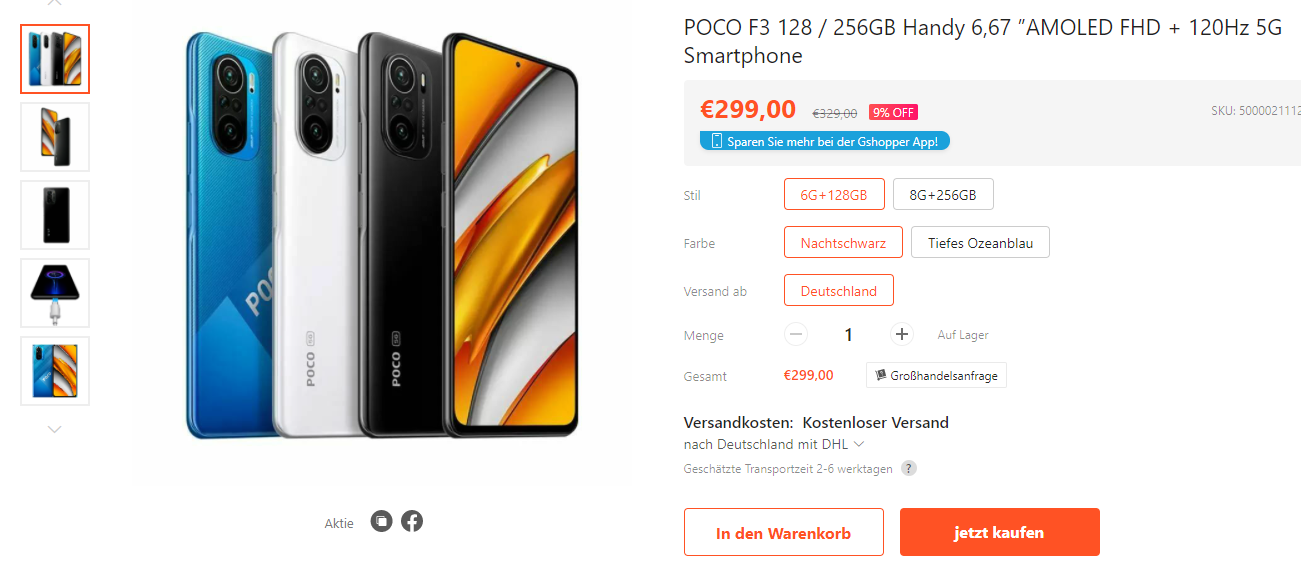
Task: Select Deutschland as shipping origin
Action: tap(838, 290)
